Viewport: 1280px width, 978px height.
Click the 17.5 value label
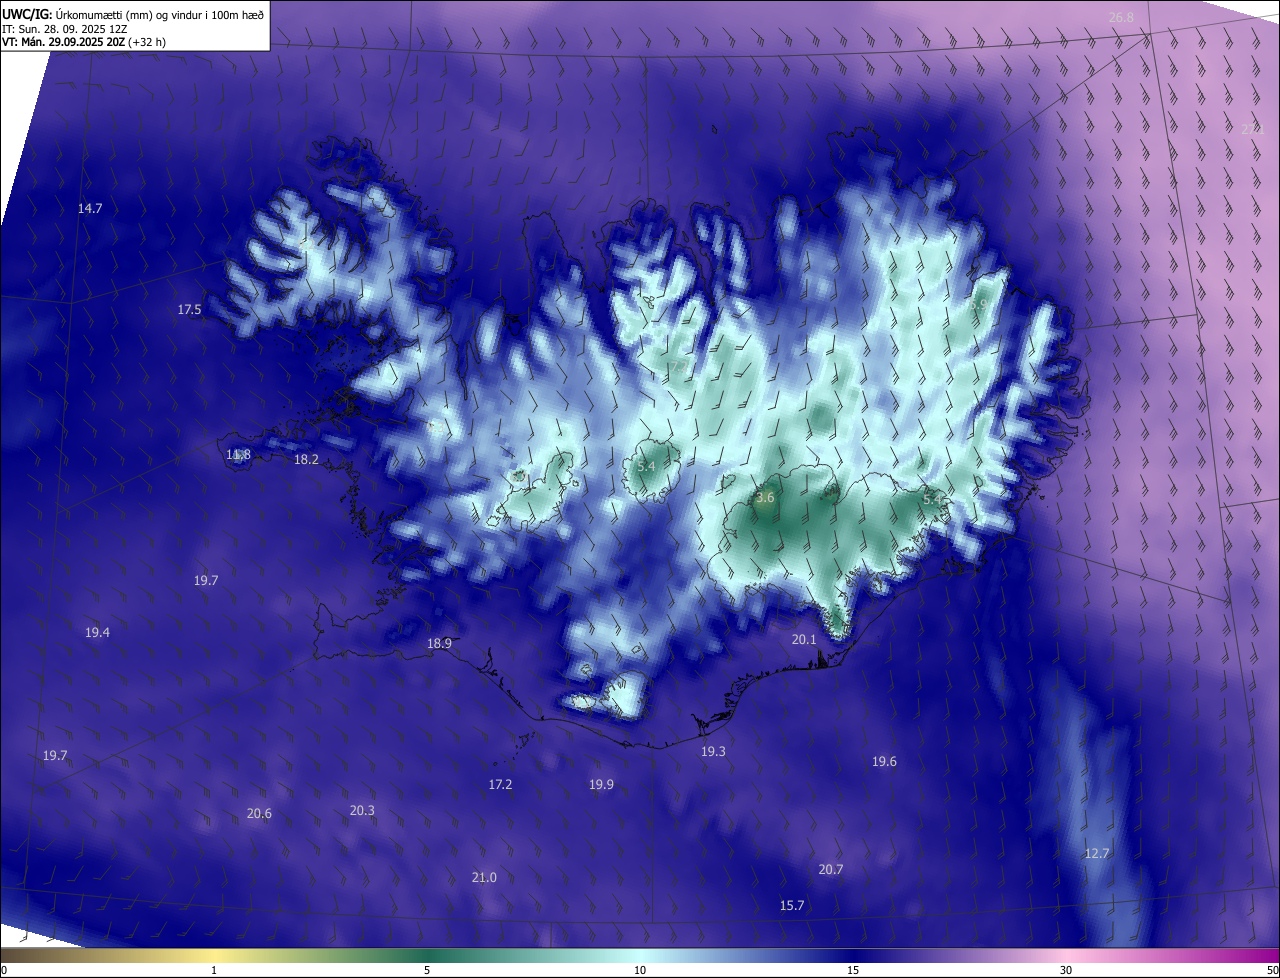(x=189, y=310)
